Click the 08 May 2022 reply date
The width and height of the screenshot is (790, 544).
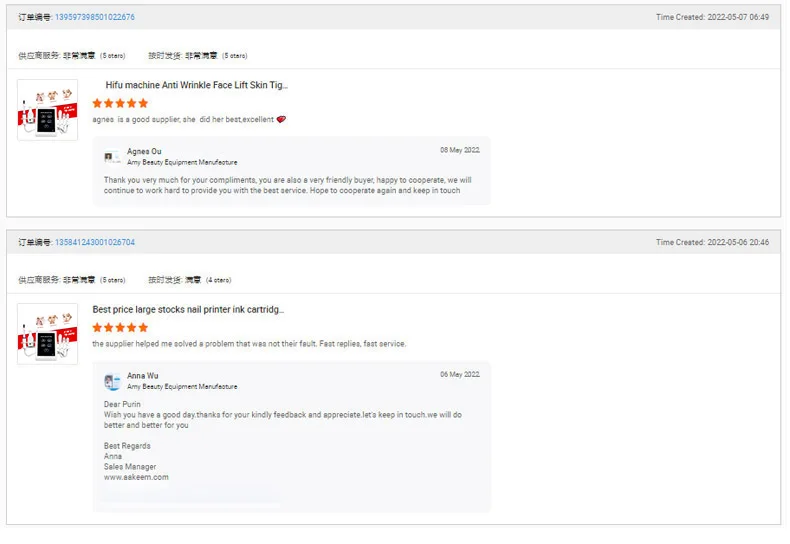pos(460,150)
